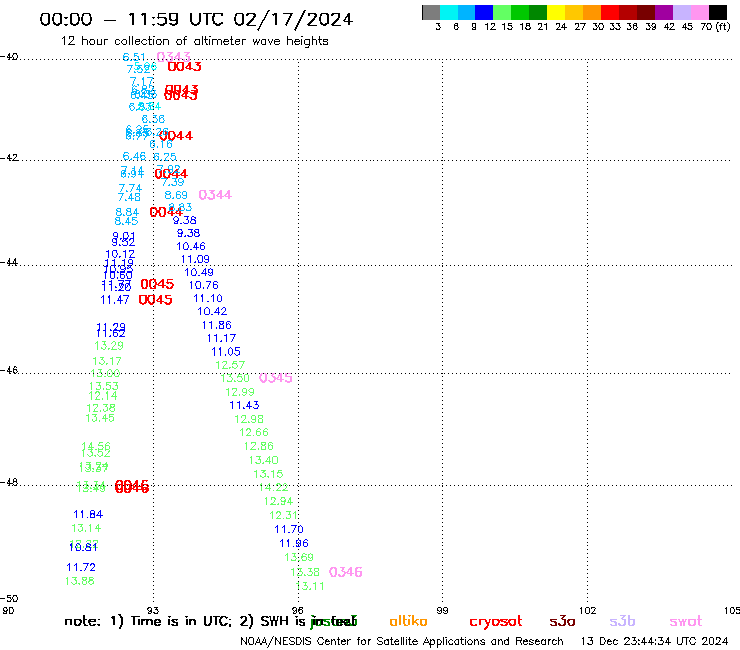Click the 'swot' satellite legend label
Image resolution: width=740 pixels, height=650 pixels.
(x=686, y=622)
